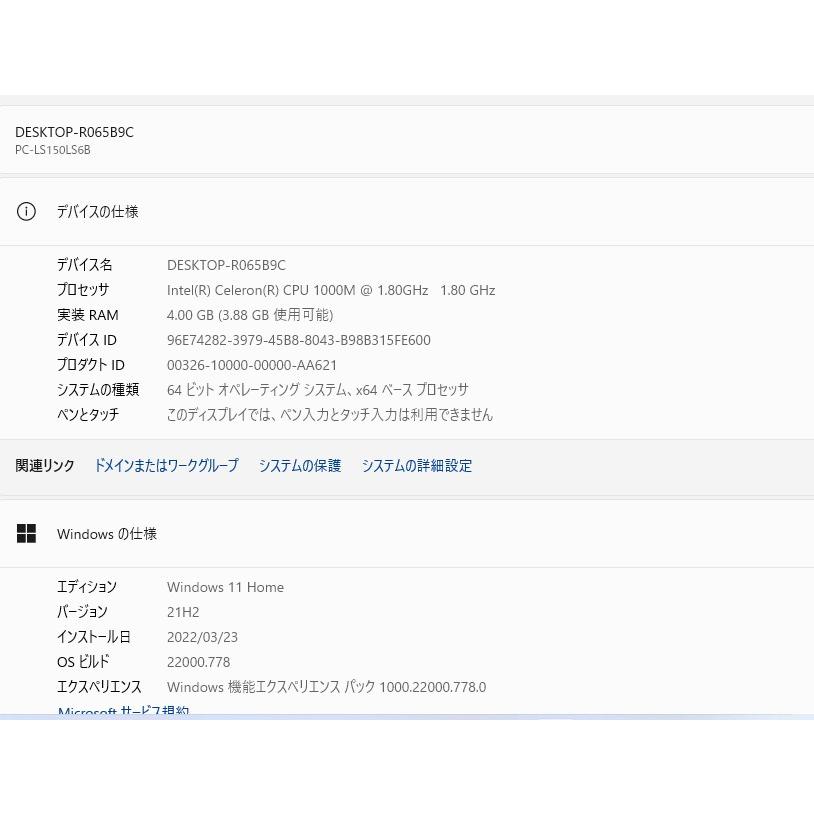Select device ID 96E74282-3979-45B8-8043-B98B315FE600
Screen dimensions: 814x814
[x=299, y=340]
